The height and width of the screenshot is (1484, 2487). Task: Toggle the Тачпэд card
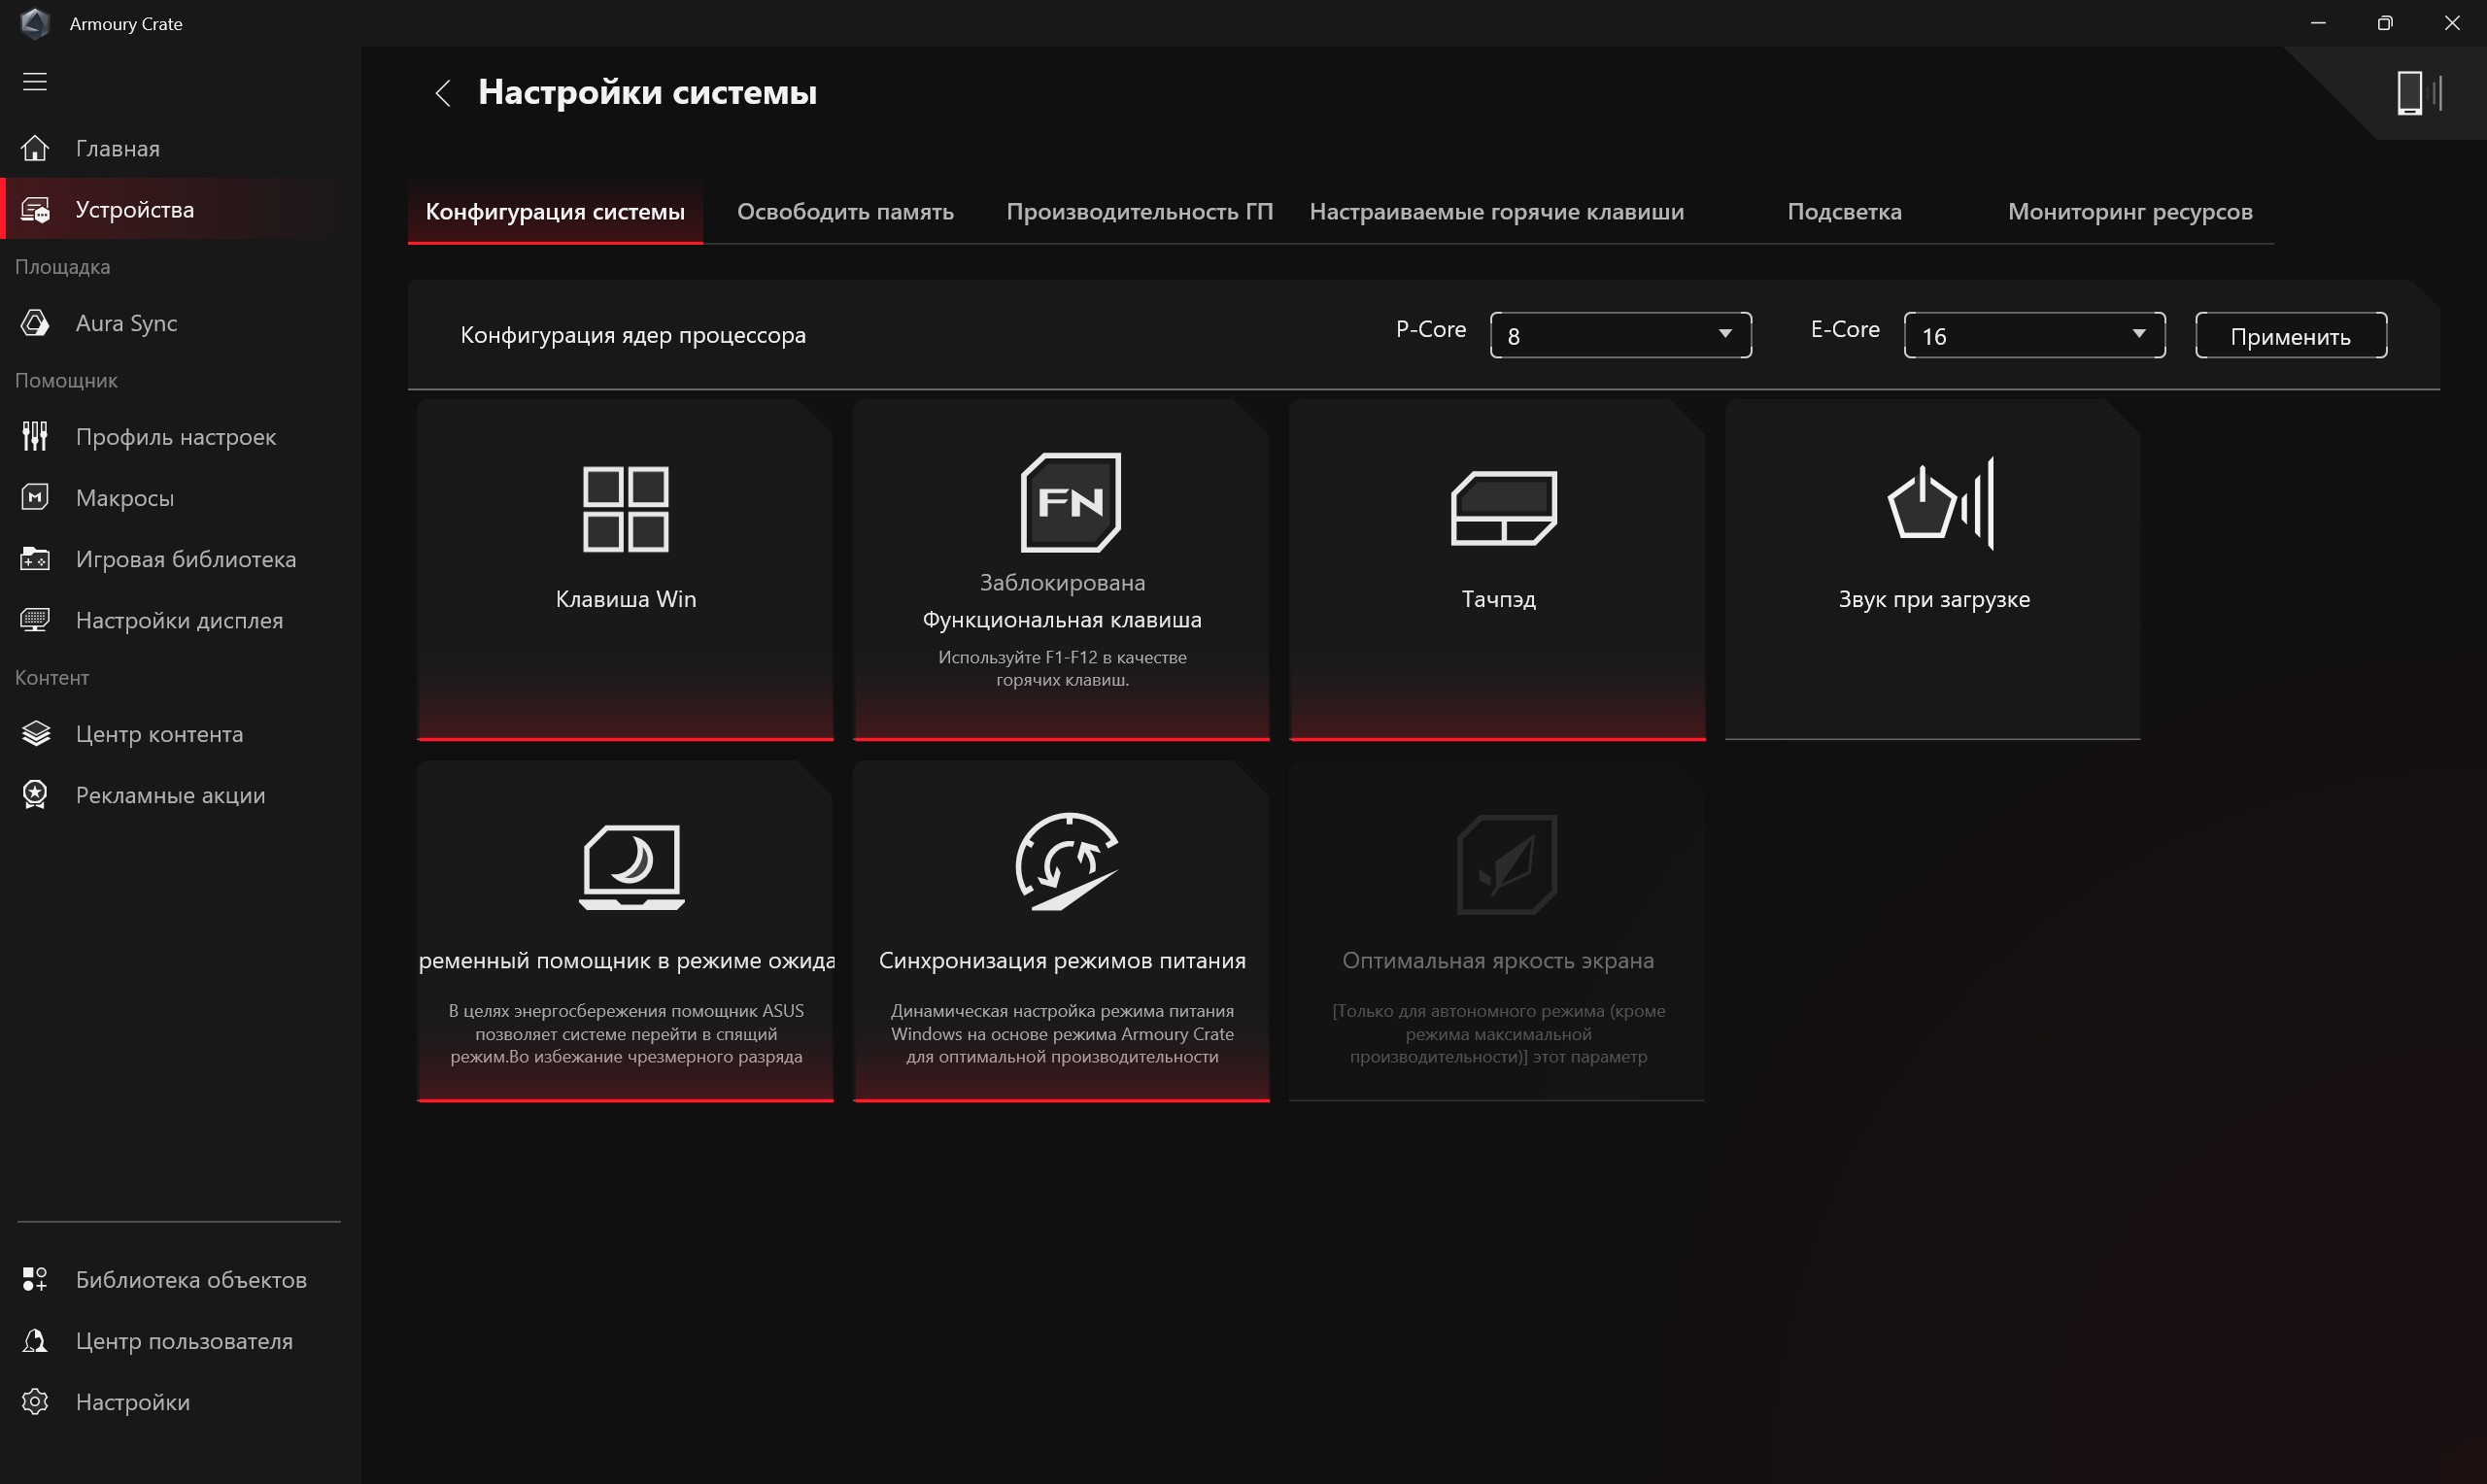(1497, 570)
